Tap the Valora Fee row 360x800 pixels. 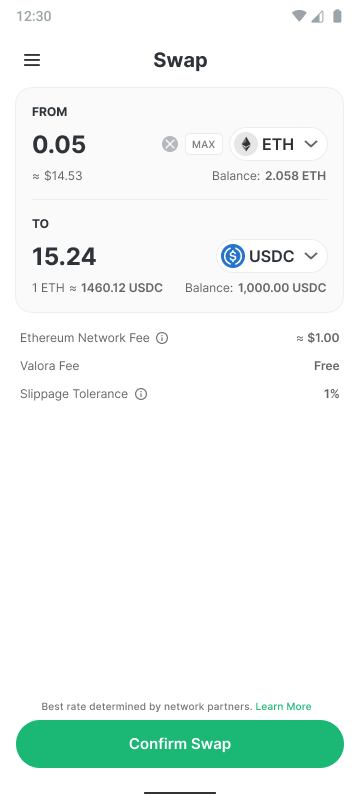click(x=179, y=366)
